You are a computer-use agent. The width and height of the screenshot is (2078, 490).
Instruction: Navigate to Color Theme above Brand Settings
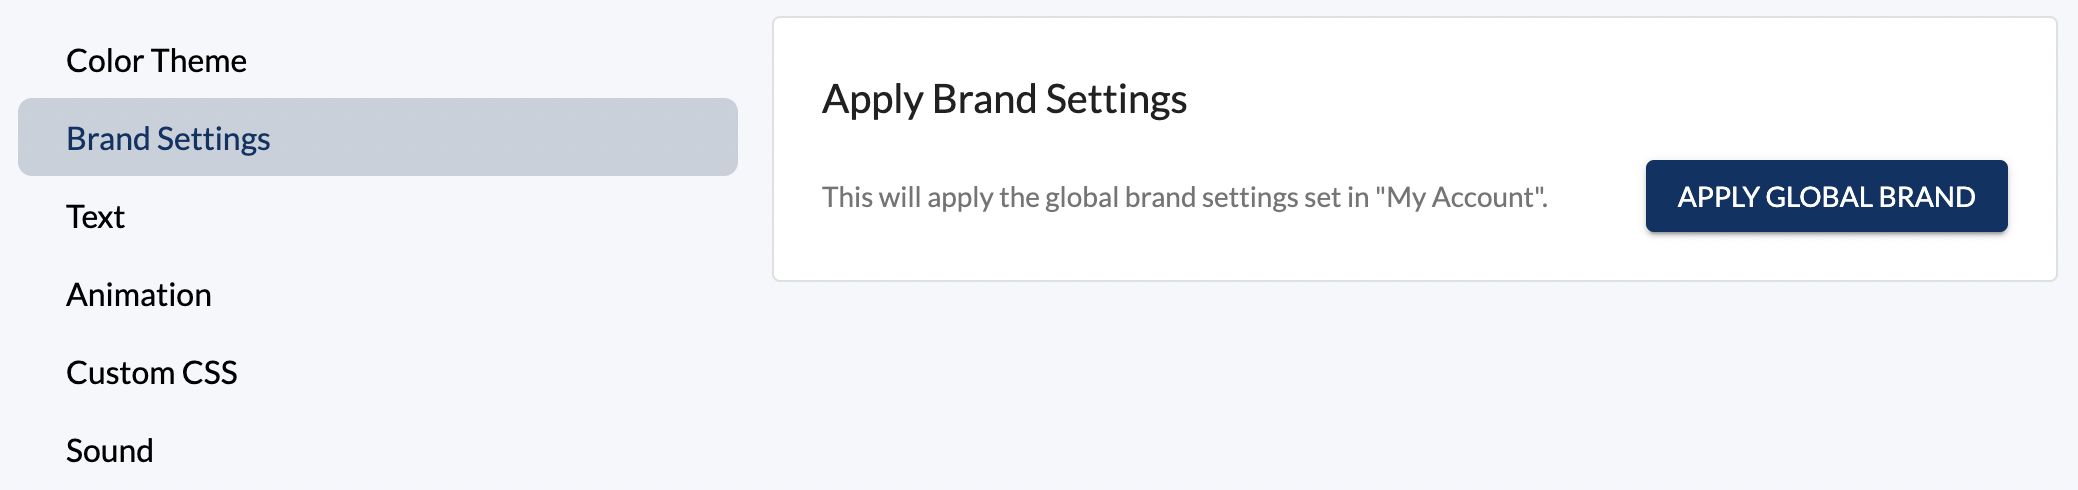pyautogui.click(x=156, y=61)
